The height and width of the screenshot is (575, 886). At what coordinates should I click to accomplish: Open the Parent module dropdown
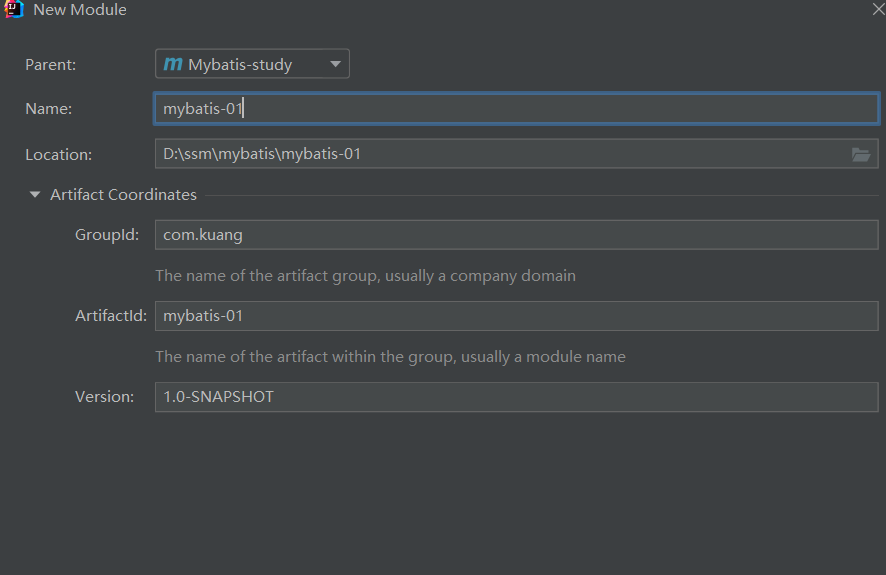pos(252,64)
